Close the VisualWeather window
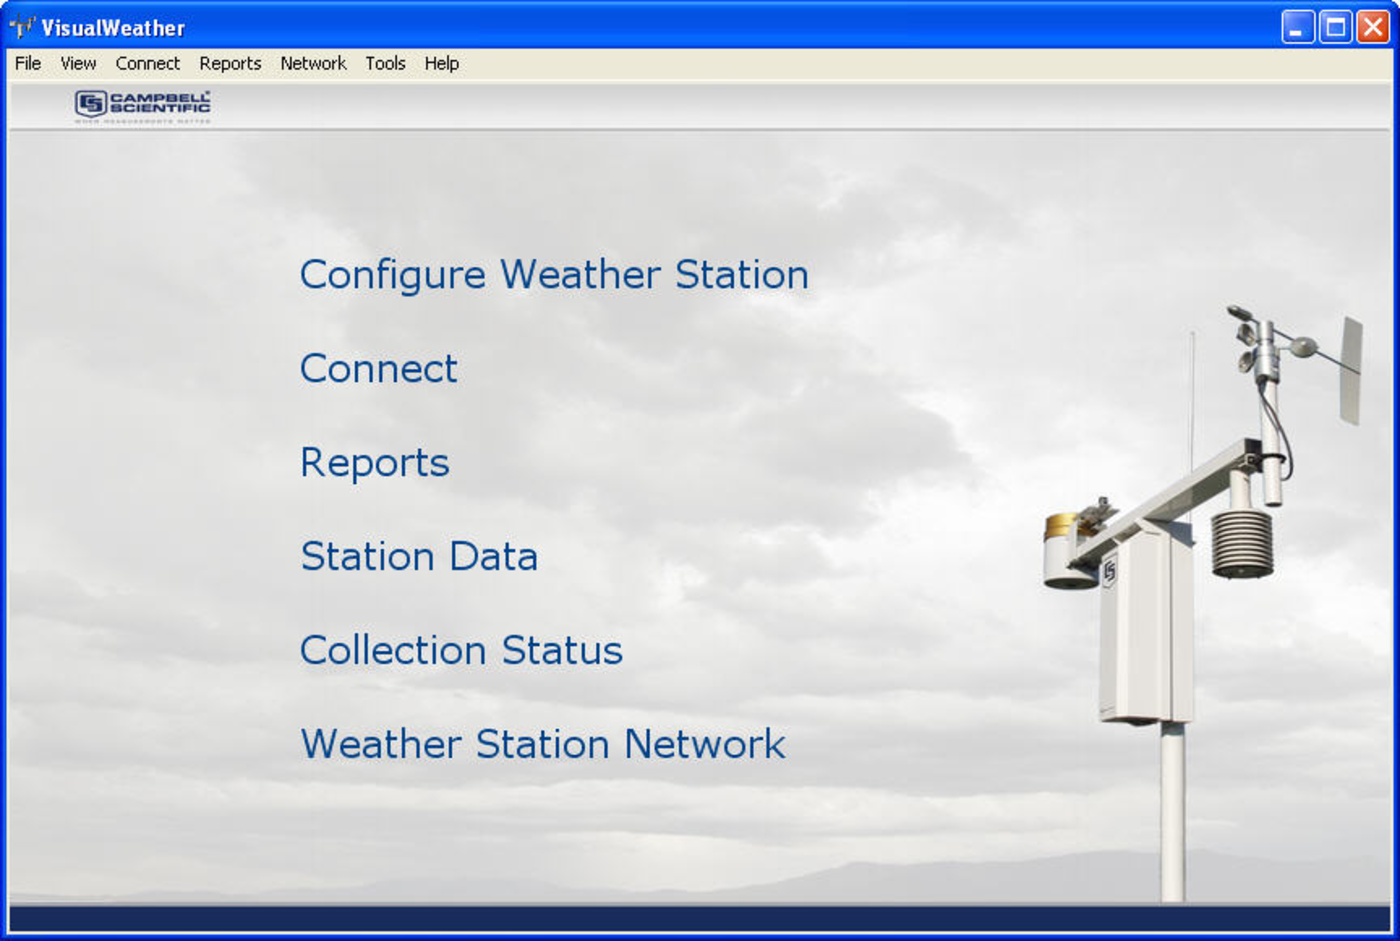Viewport: 1400px width, 941px height. (x=1372, y=27)
